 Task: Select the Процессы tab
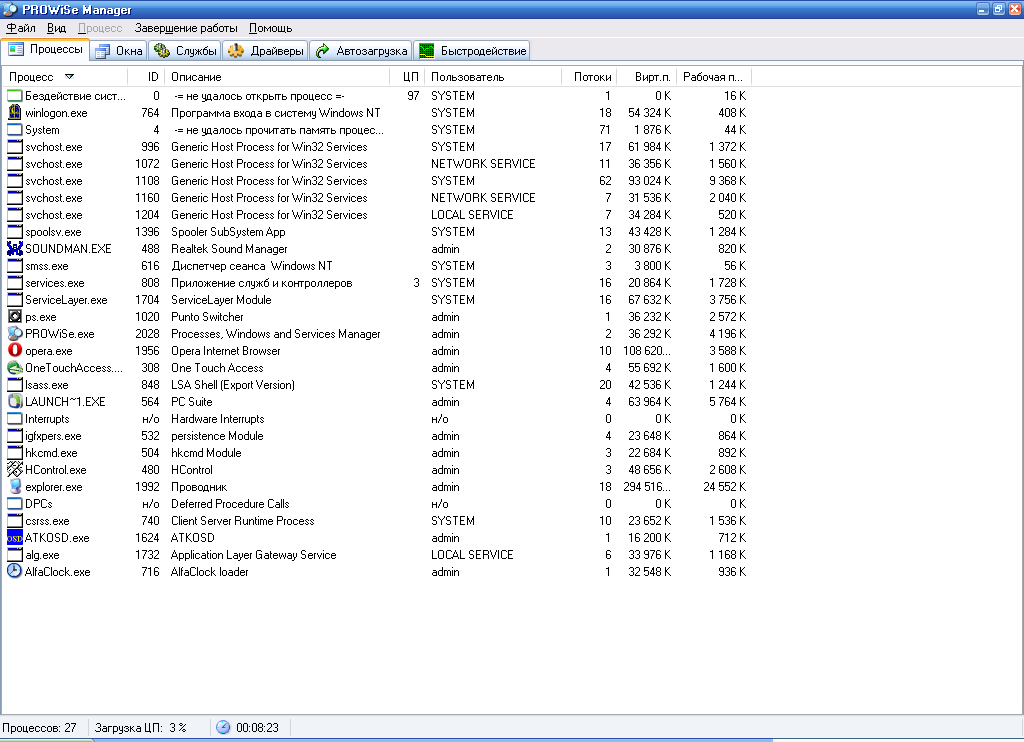tap(46, 50)
